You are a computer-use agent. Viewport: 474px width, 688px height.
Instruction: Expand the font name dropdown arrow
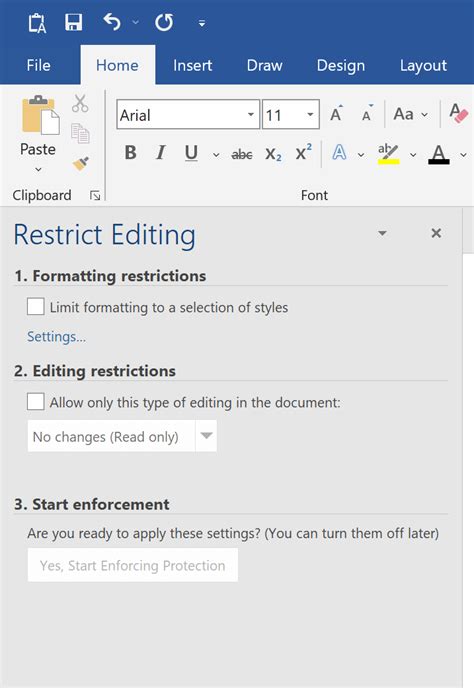[251, 115]
